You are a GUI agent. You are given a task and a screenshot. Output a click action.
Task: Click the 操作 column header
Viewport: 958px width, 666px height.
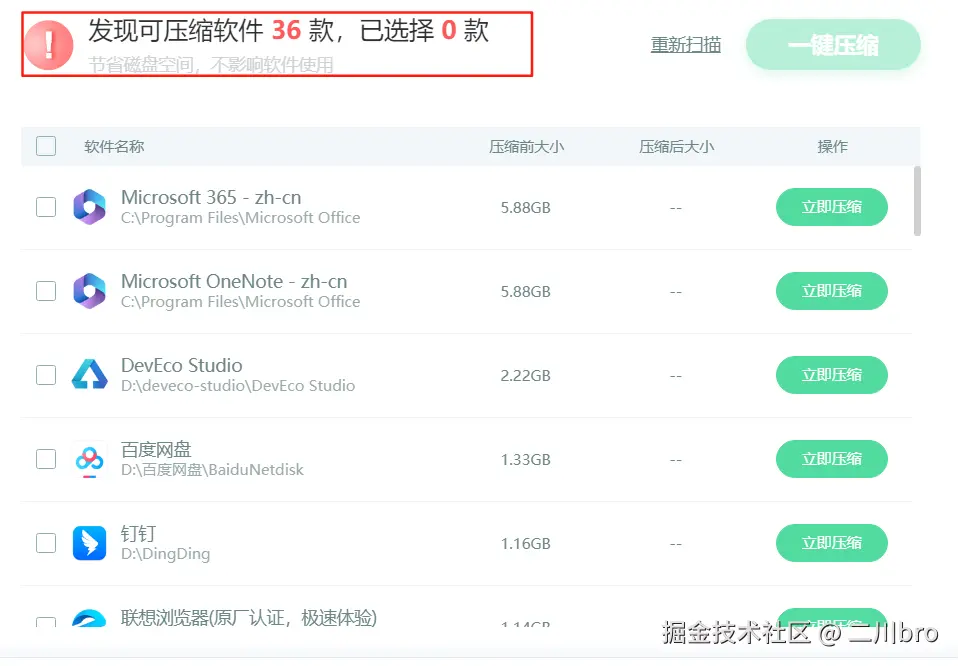(x=832, y=147)
